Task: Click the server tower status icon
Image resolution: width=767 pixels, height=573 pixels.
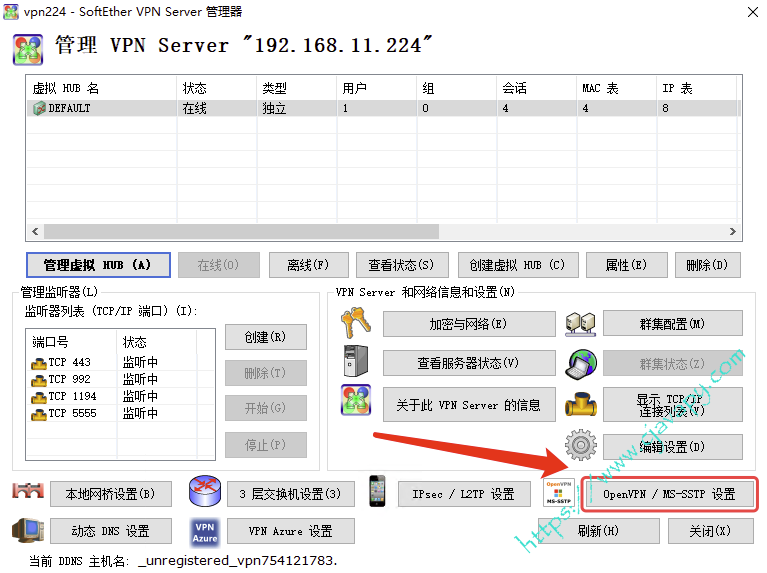Action: (356, 361)
